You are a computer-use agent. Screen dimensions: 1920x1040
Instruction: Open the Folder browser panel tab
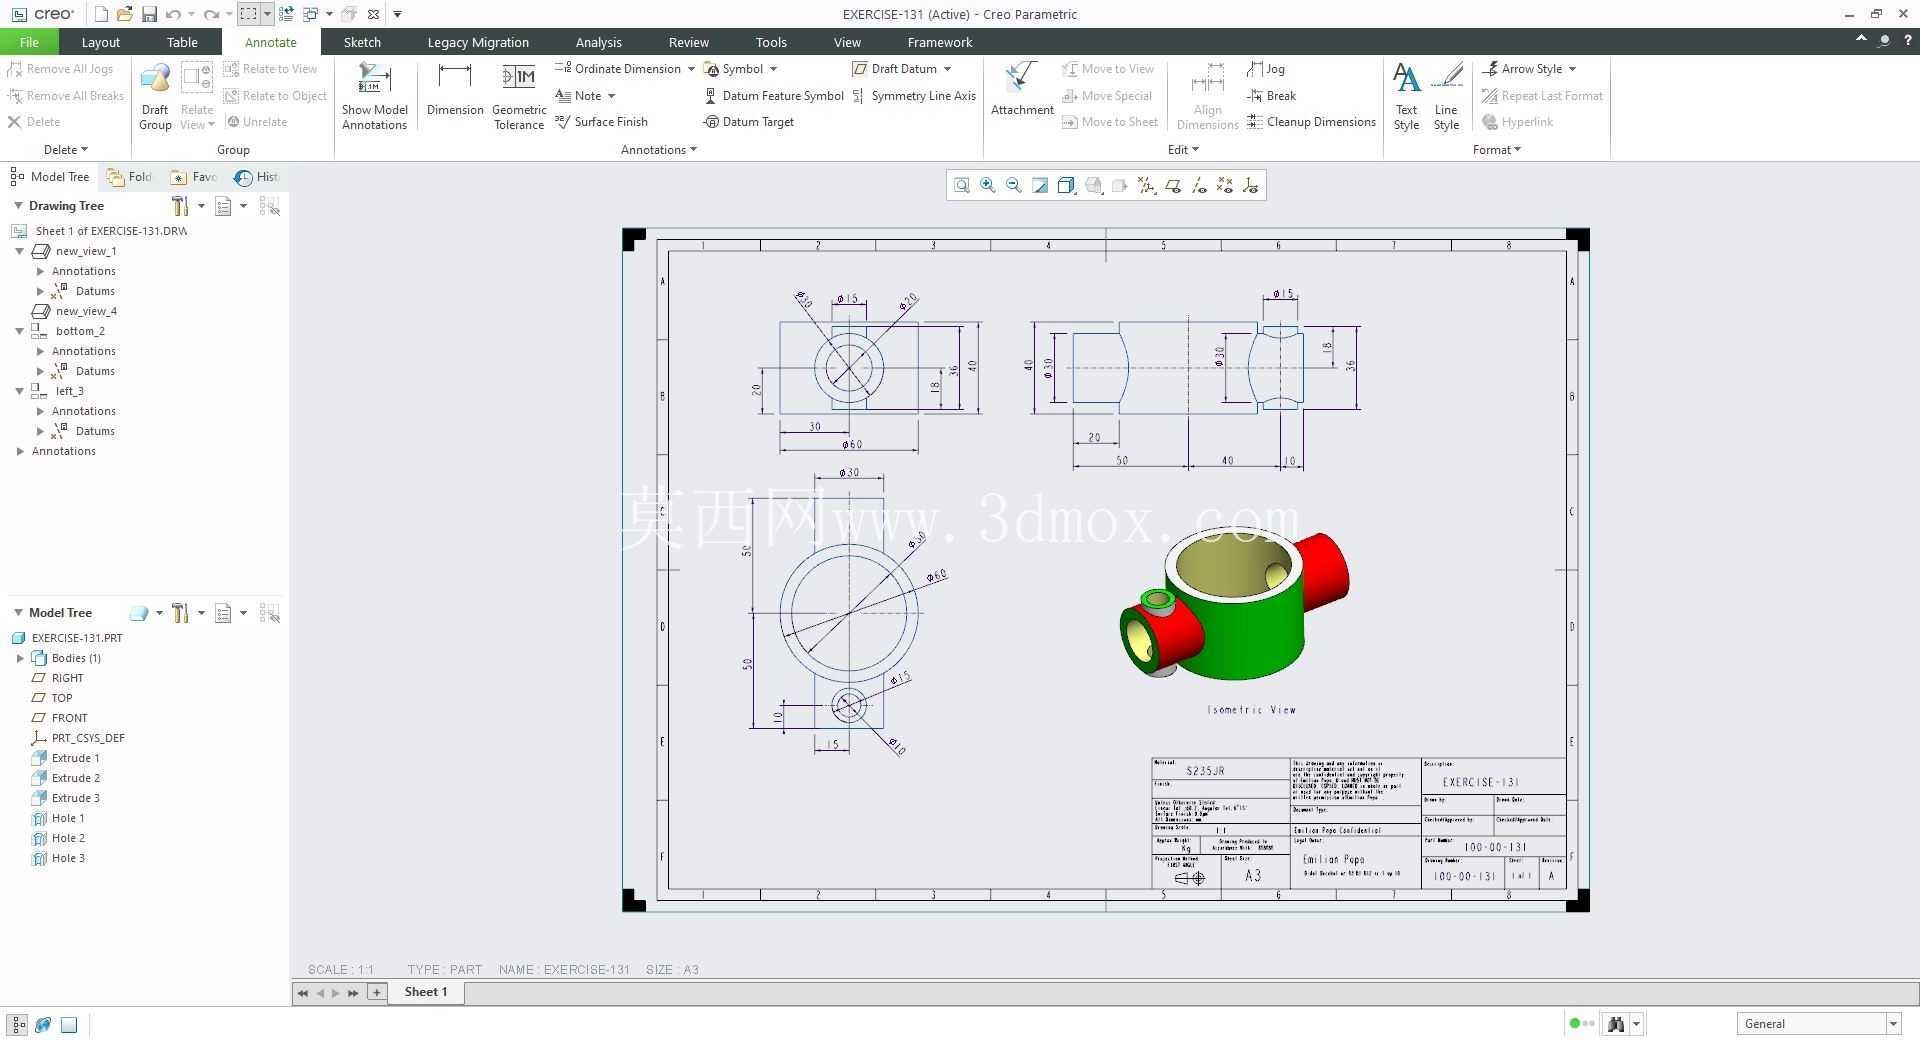pyautogui.click(x=130, y=177)
